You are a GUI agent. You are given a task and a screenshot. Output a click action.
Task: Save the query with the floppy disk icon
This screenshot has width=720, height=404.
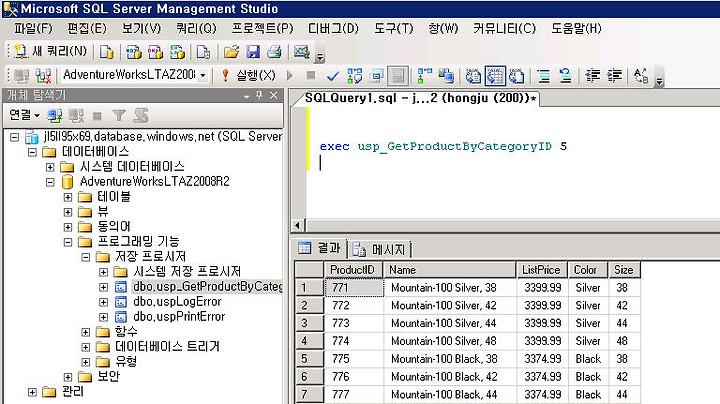pyautogui.click(x=253, y=52)
